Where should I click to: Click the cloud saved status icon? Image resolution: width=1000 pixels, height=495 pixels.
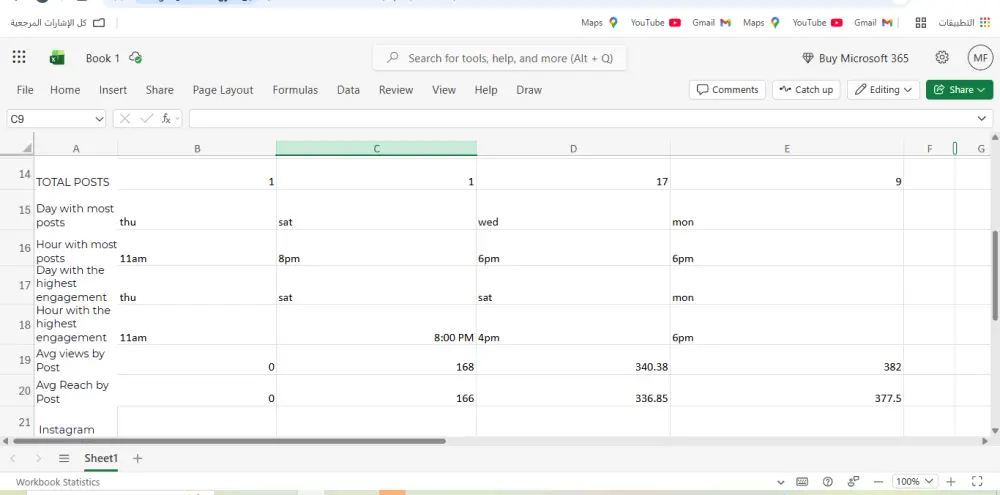click(x=135, y=57)
